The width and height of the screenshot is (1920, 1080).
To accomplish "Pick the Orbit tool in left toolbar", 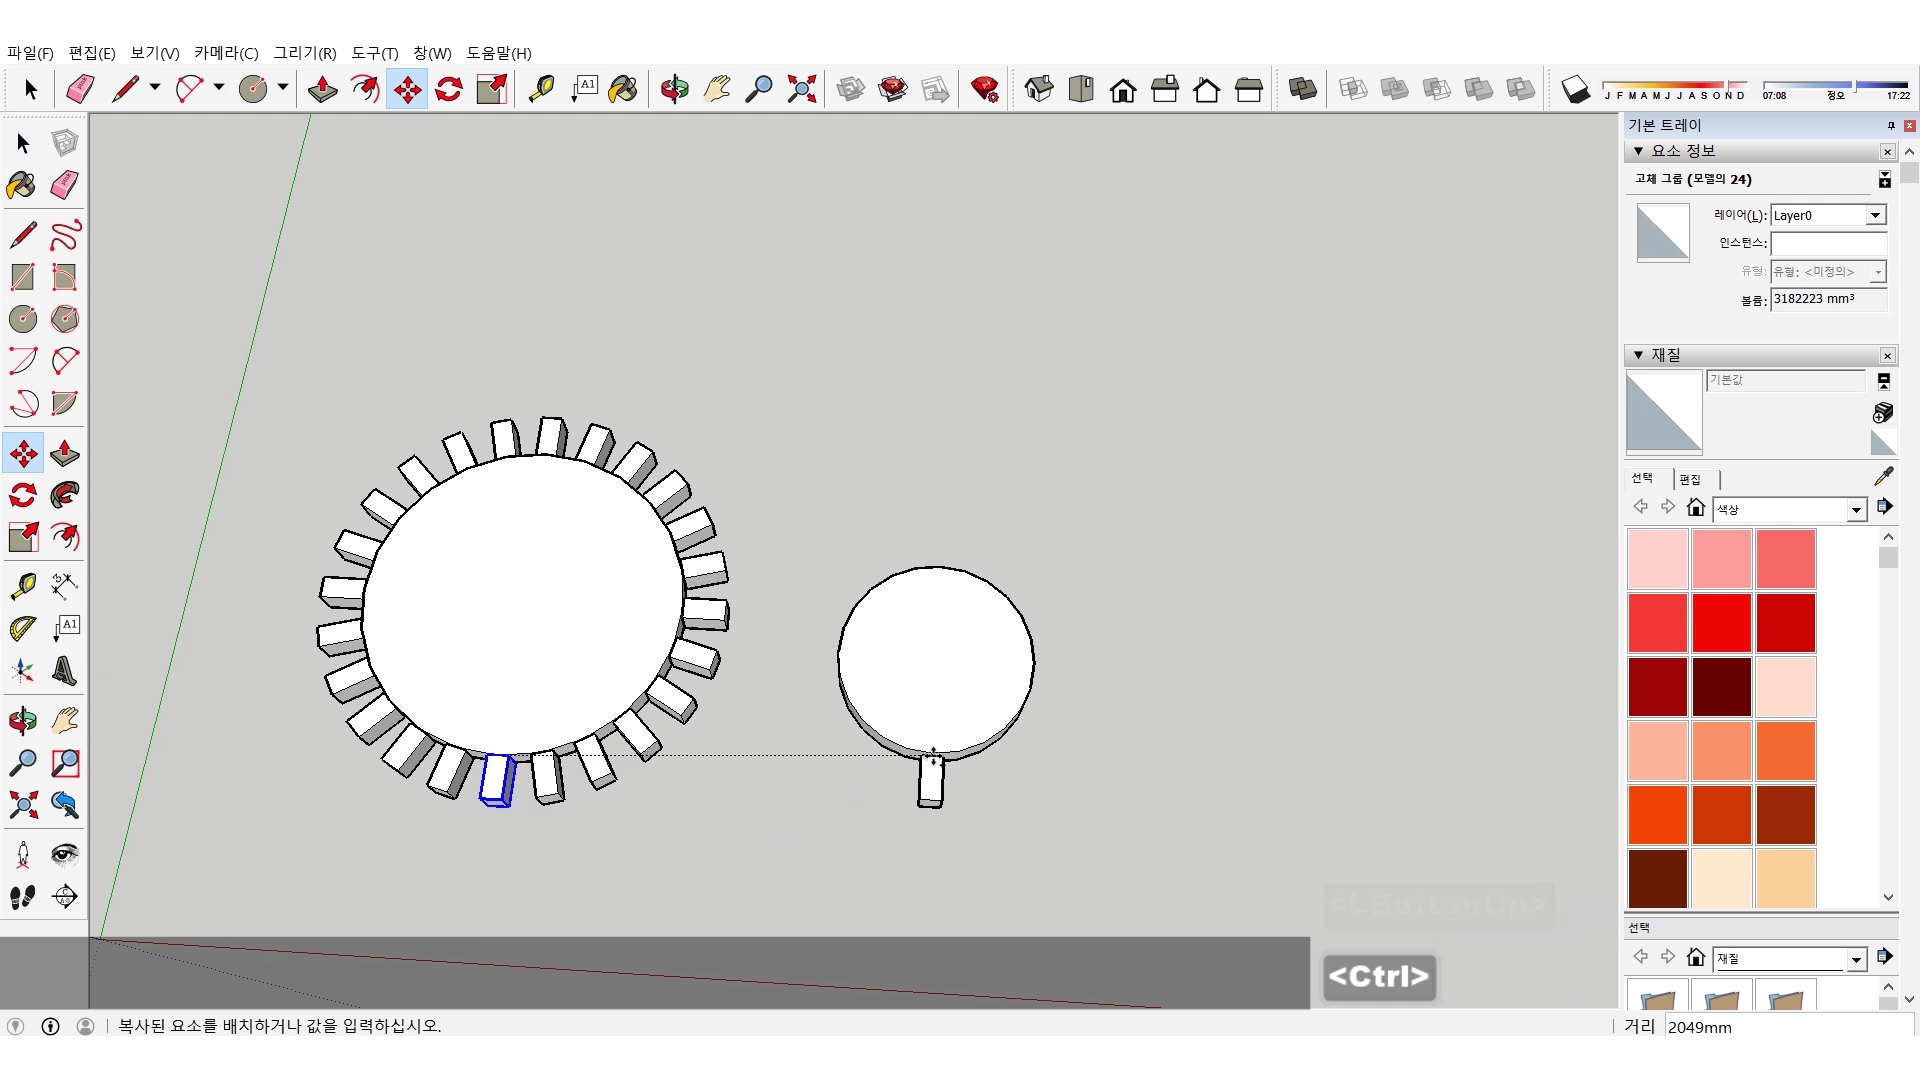I will [23, 720].
